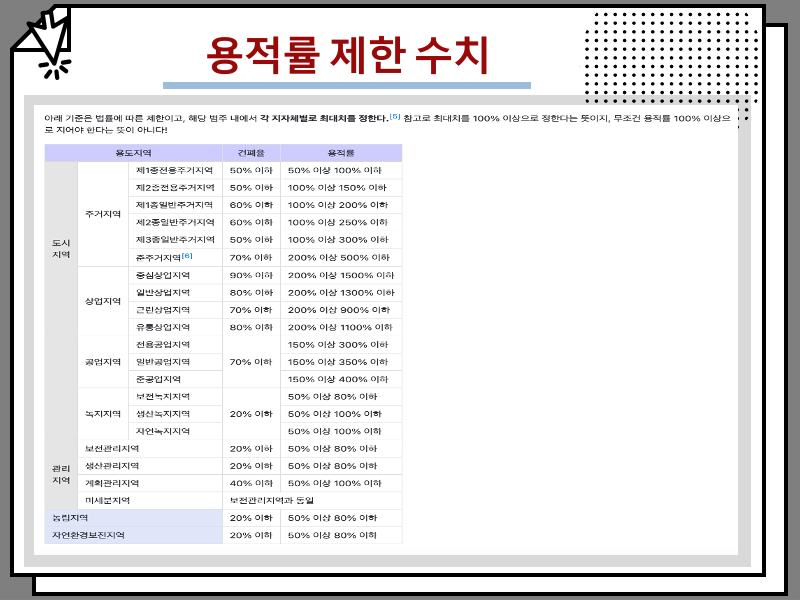
Task: Select the '유통상업지역' row label
Action: point(163,327)
